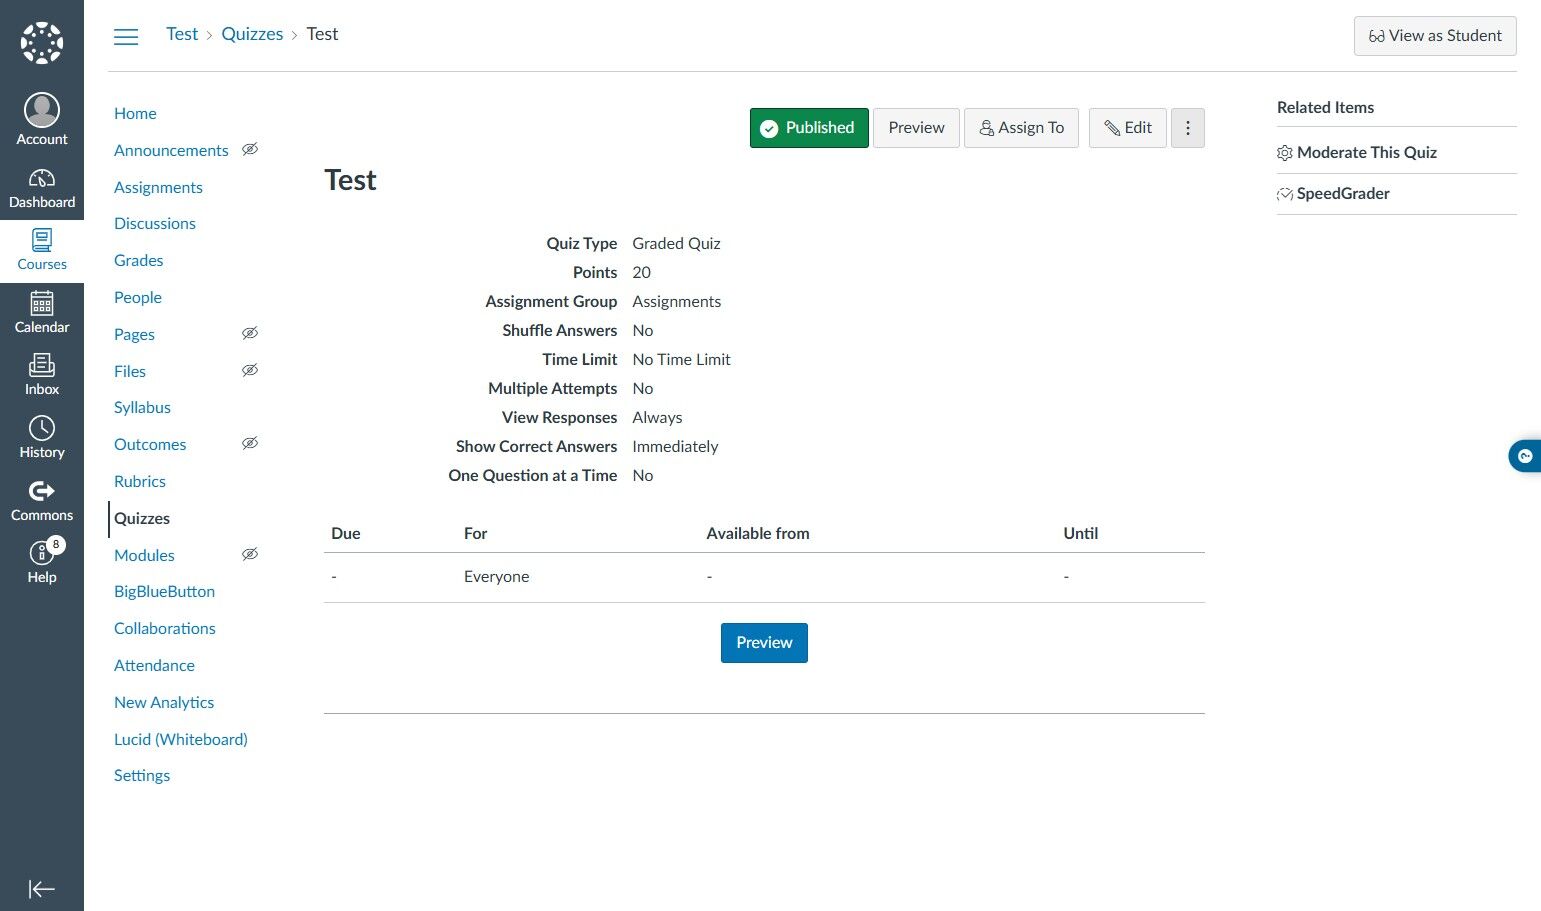
Task: Open Announcements in course navigation
Action: pyautogui.click(x=171, y=150)
